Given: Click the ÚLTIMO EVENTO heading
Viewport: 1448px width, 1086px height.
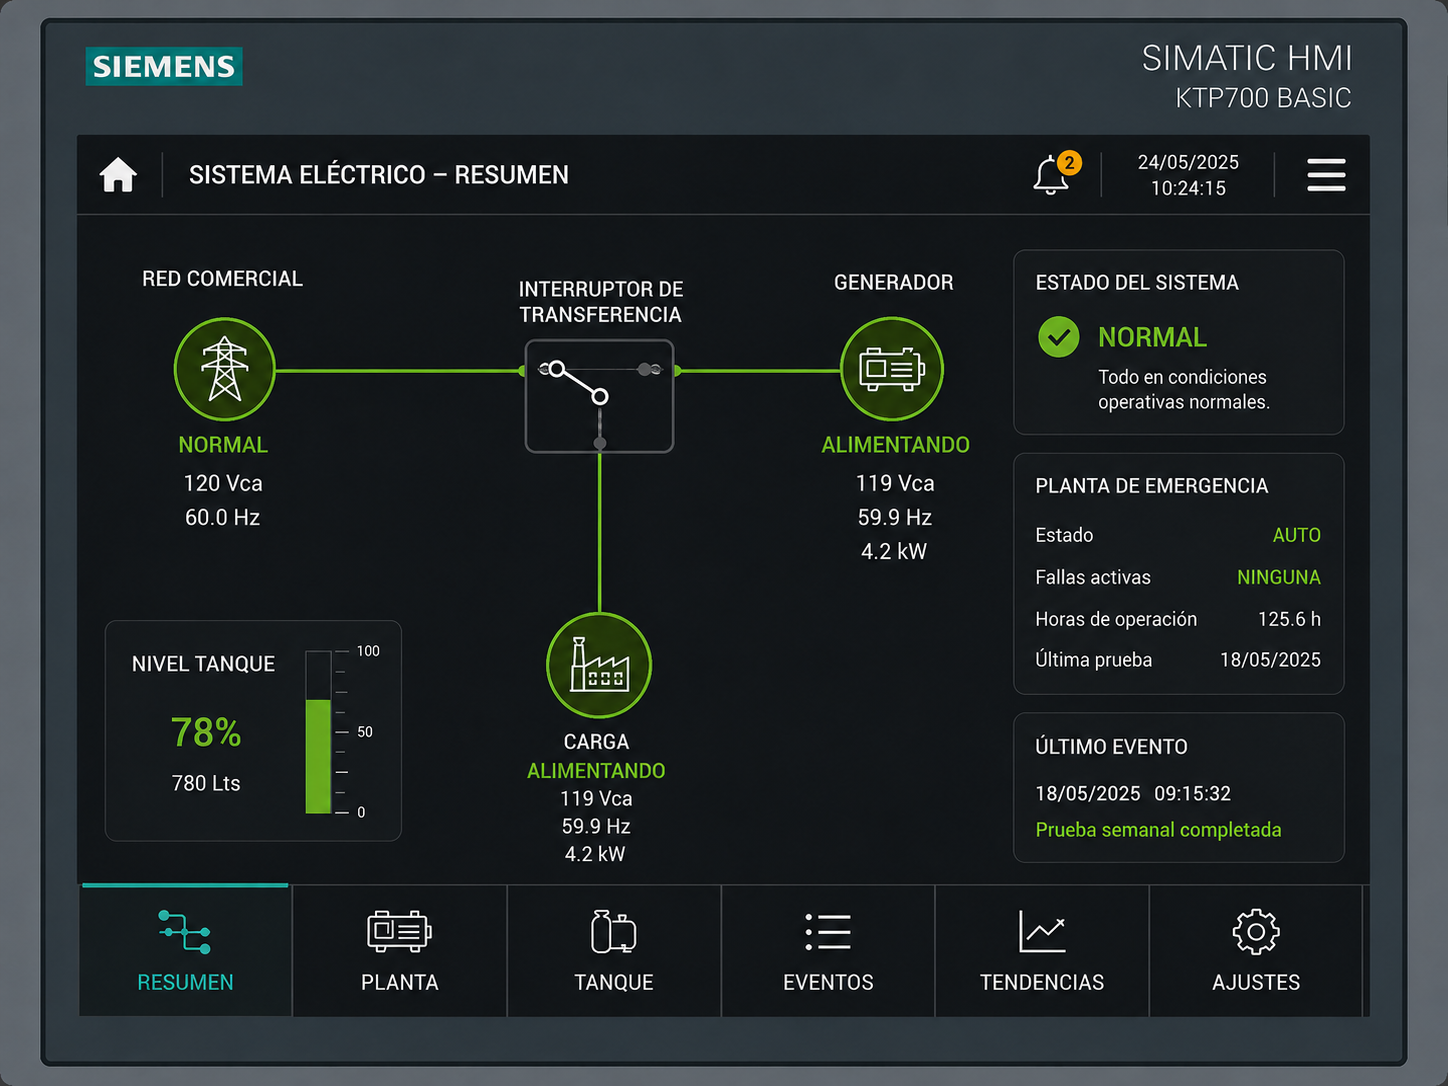Looking at the screenshot, I should point(1111,747).
